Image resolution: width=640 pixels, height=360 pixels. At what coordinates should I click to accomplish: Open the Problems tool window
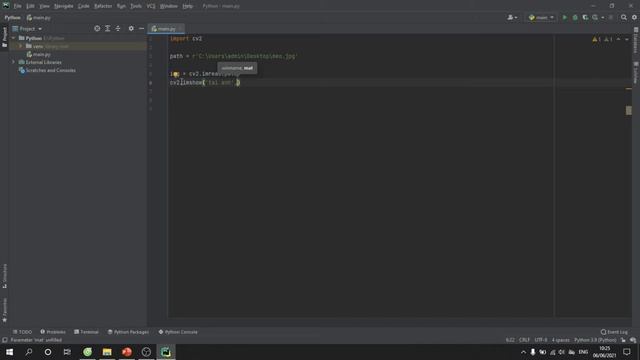coord(53,332)
